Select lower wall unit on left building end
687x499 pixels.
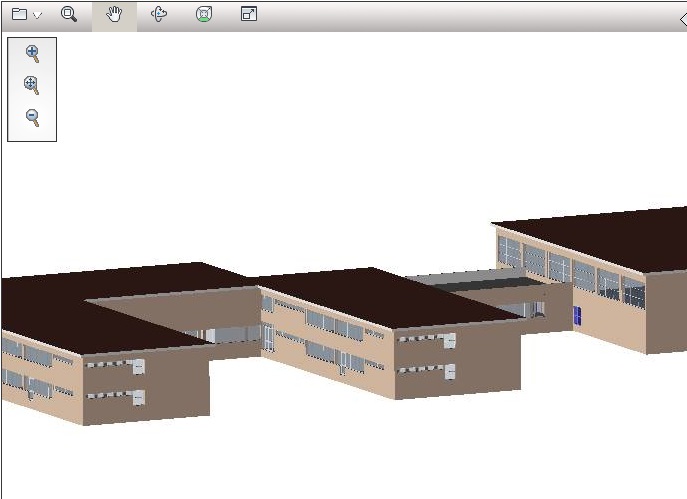pos(138,398)
